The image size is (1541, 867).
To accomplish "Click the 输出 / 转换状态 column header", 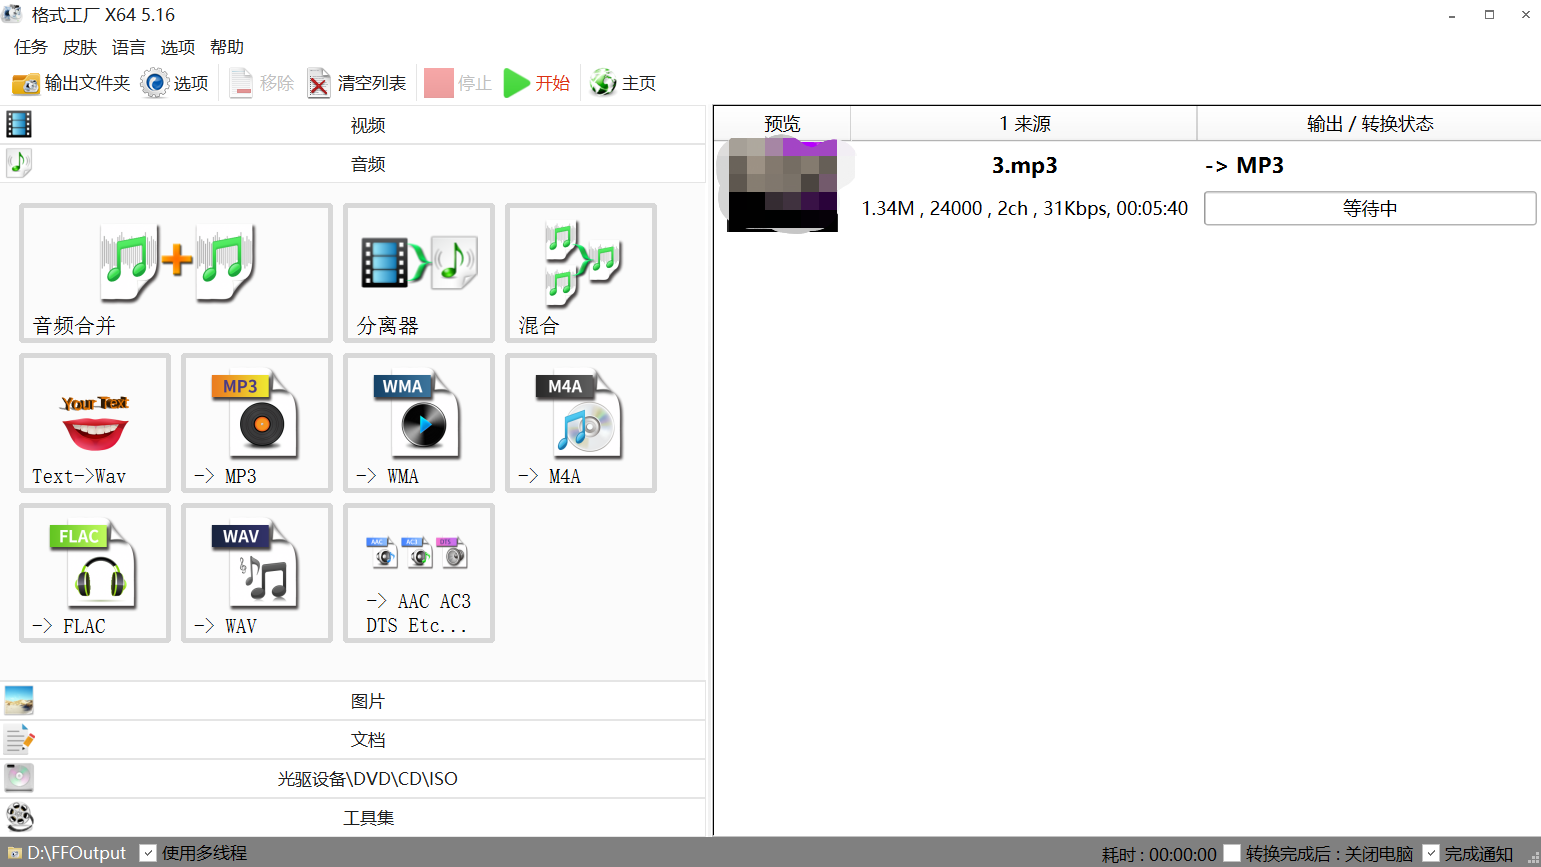I will (1369, 123).
